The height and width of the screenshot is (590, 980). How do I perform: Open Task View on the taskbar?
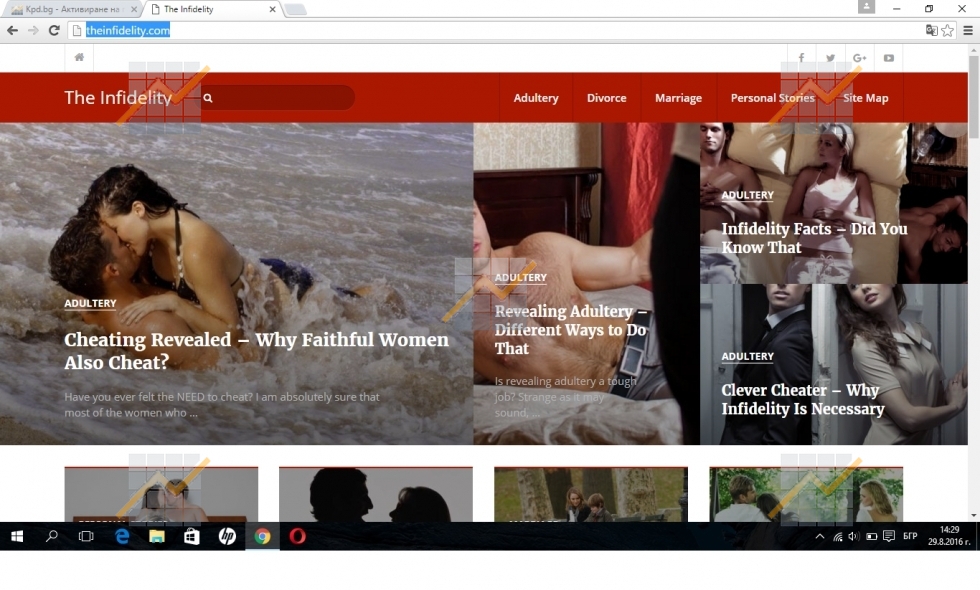(x=86, y=536)
